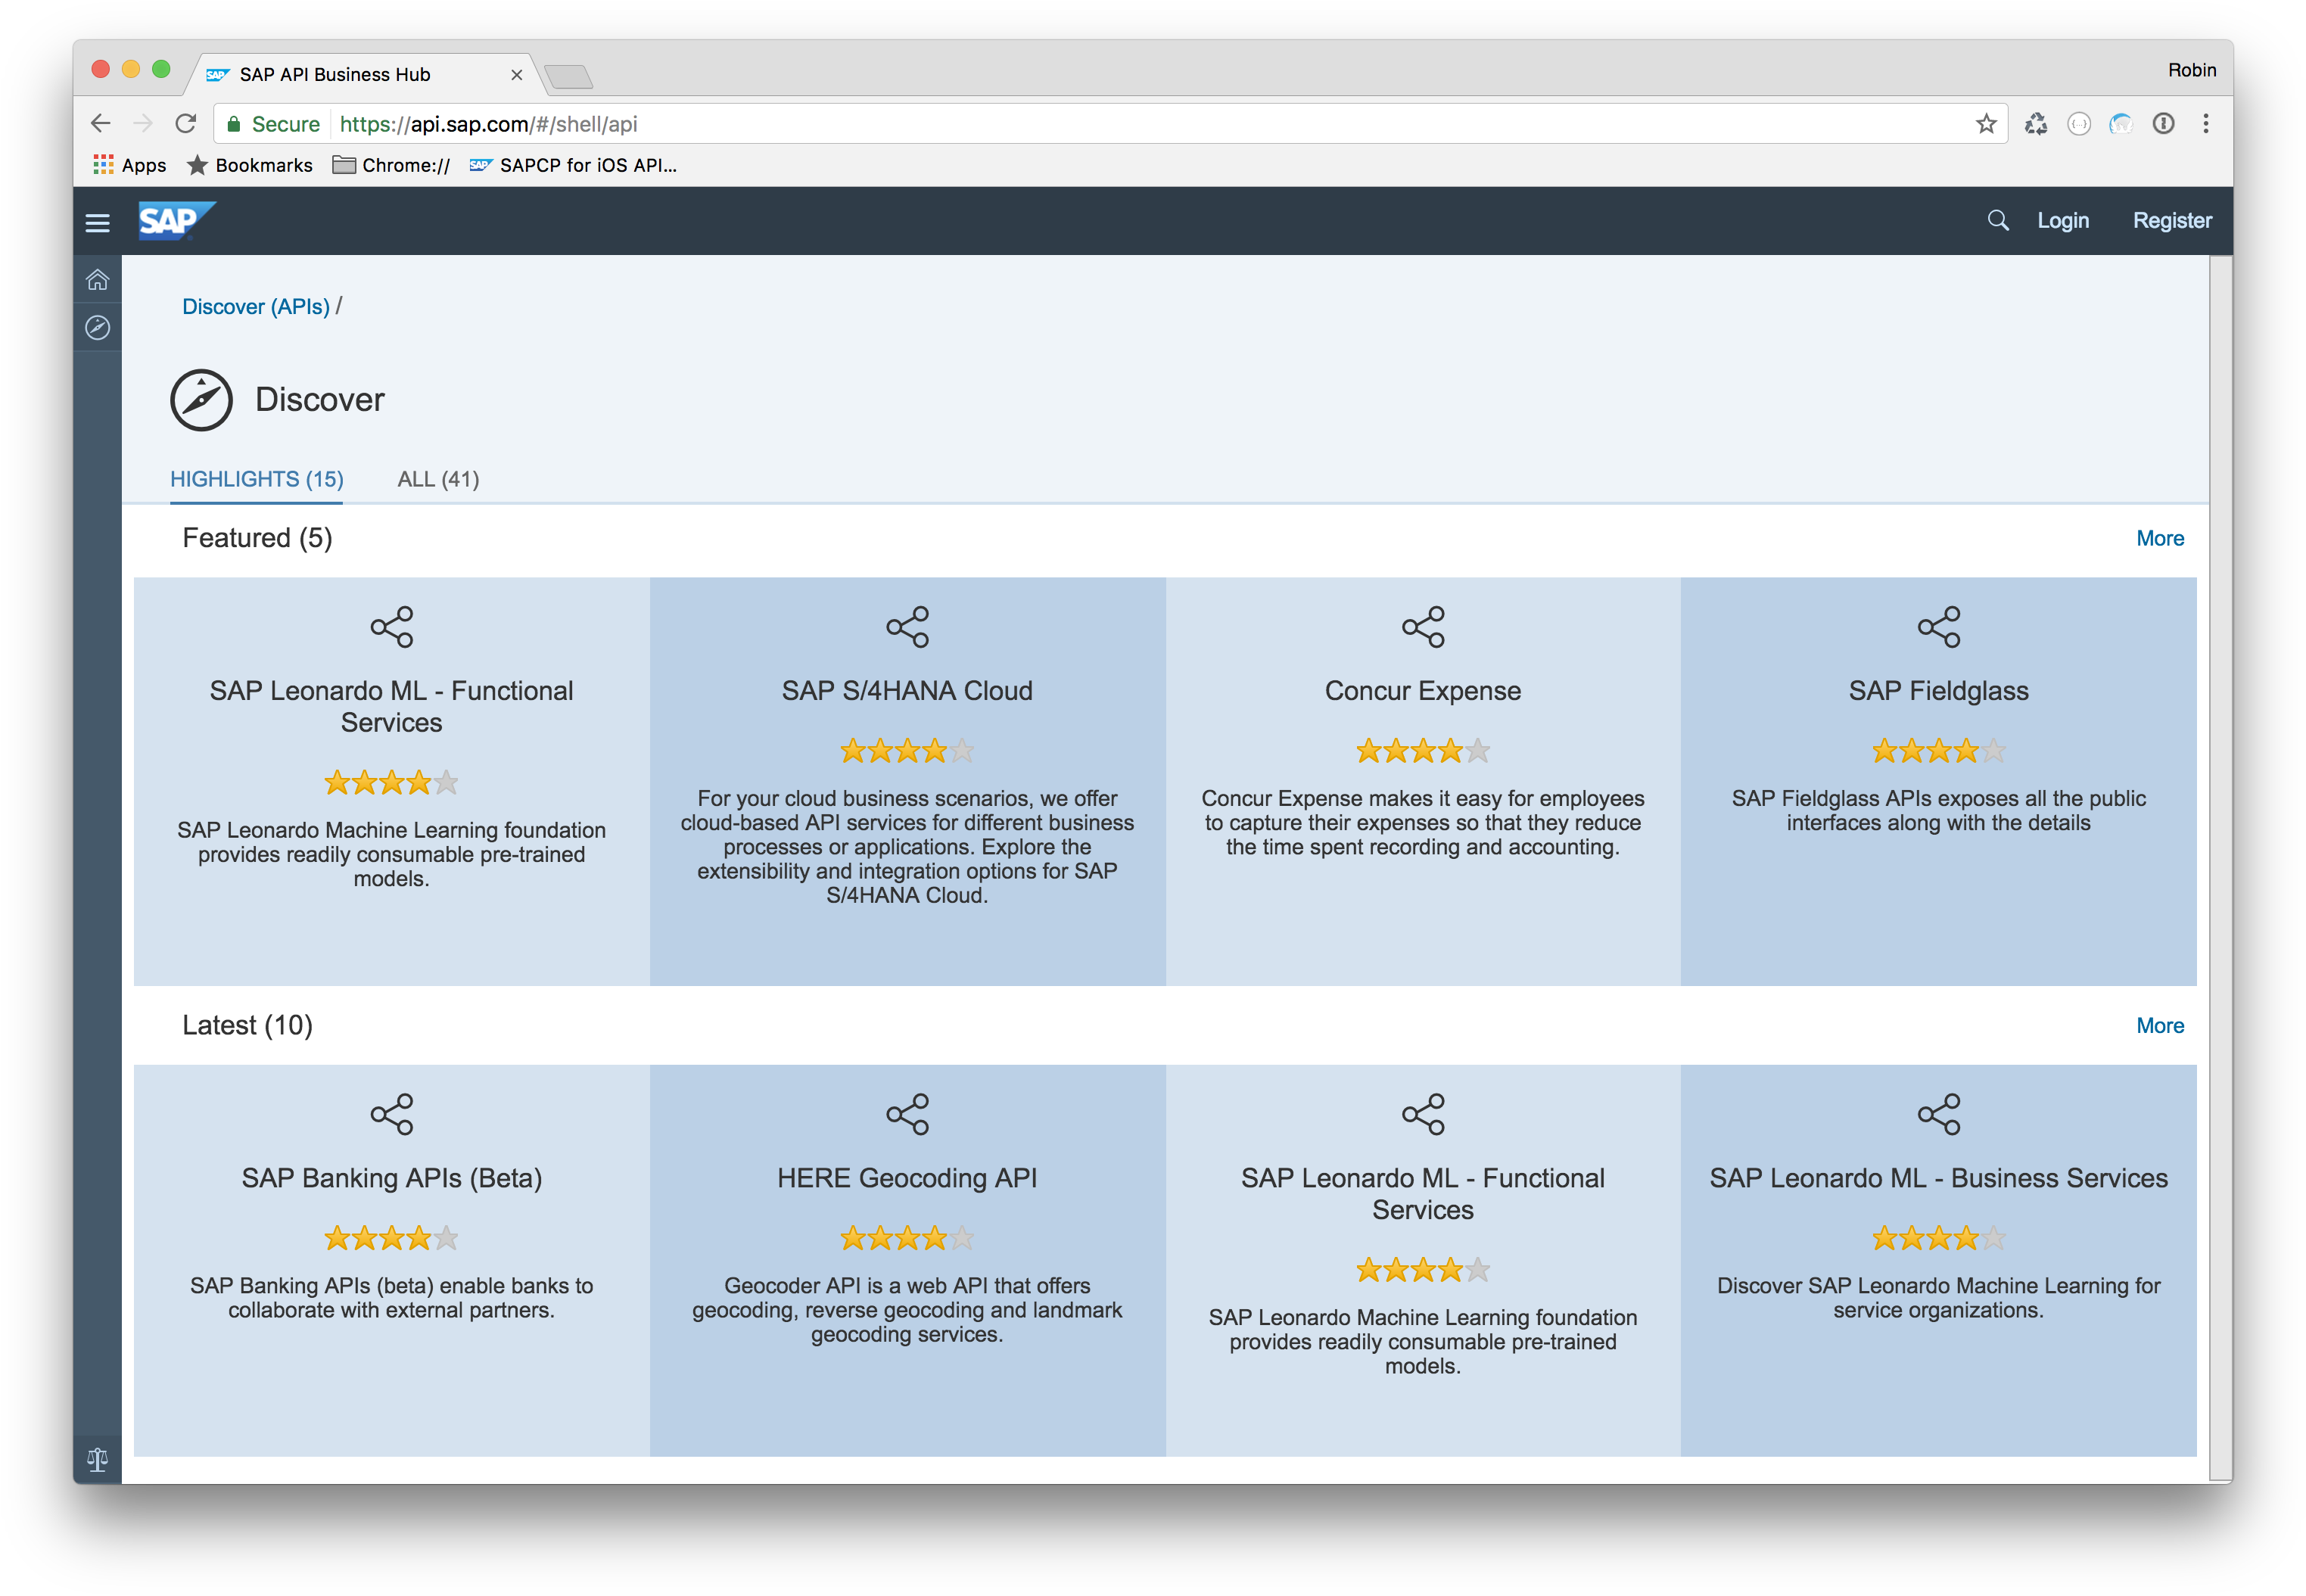The width and height of the screenshot is (2306, 1596).
Task: Select the Home icon in the left sidebar
Action: tap(97, 280)
